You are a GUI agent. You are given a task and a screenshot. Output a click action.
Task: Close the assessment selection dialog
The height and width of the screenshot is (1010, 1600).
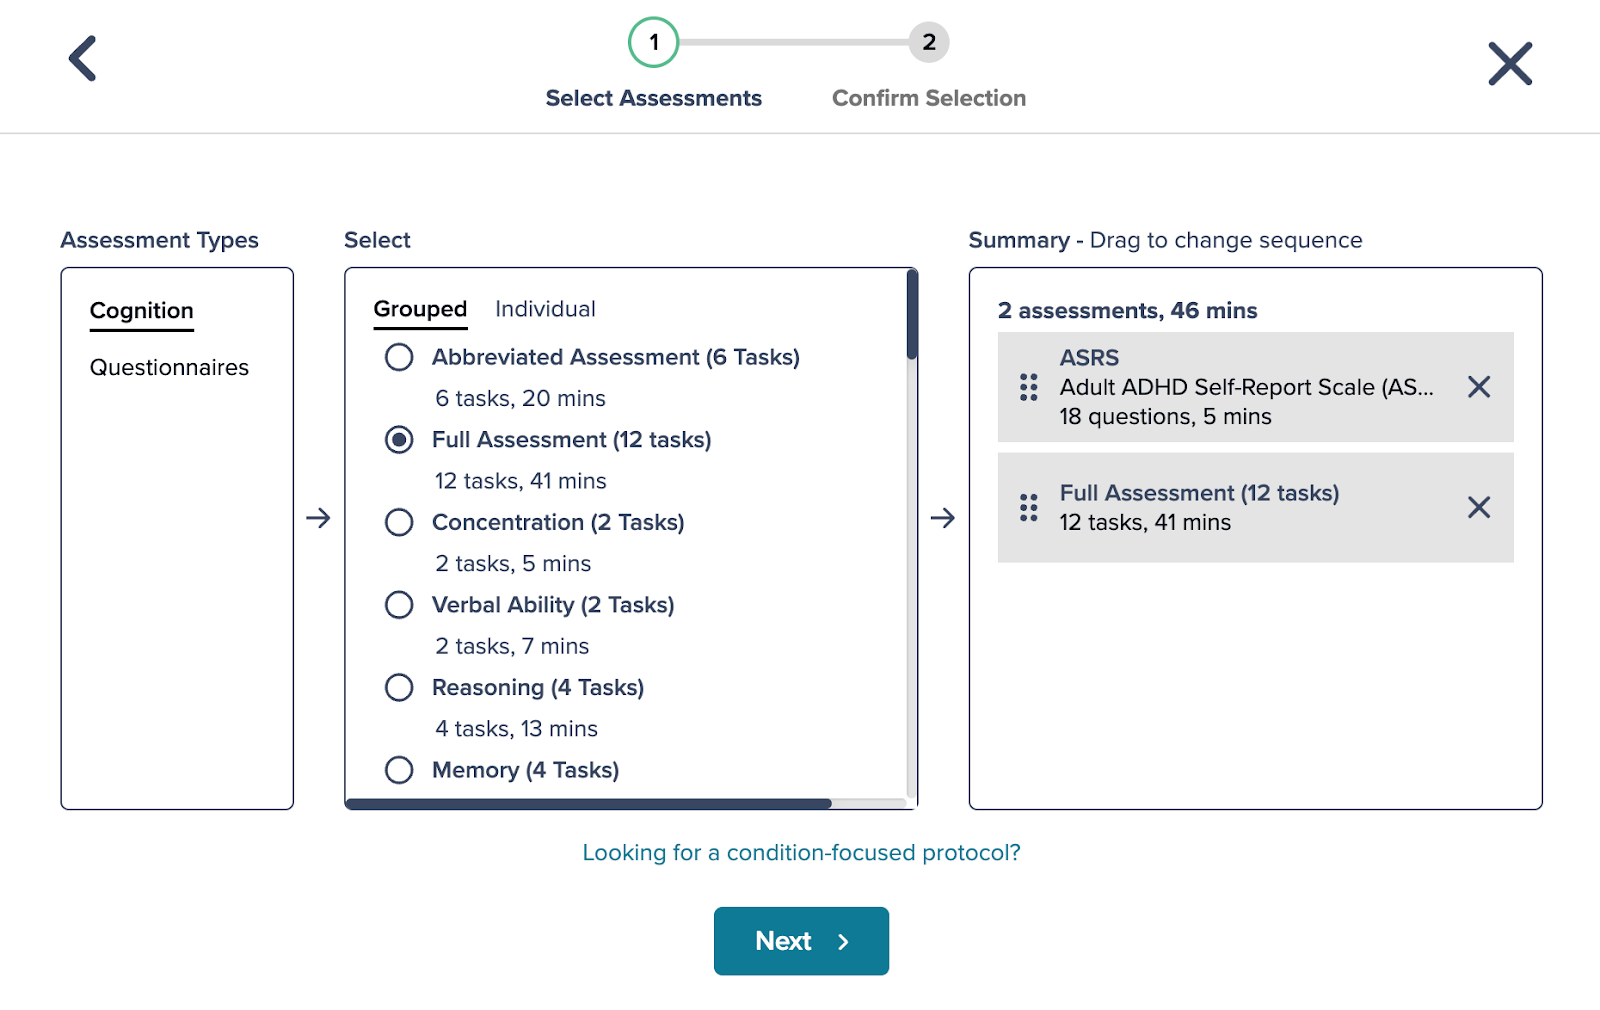pyautogui.click(x=1510, y=63)
